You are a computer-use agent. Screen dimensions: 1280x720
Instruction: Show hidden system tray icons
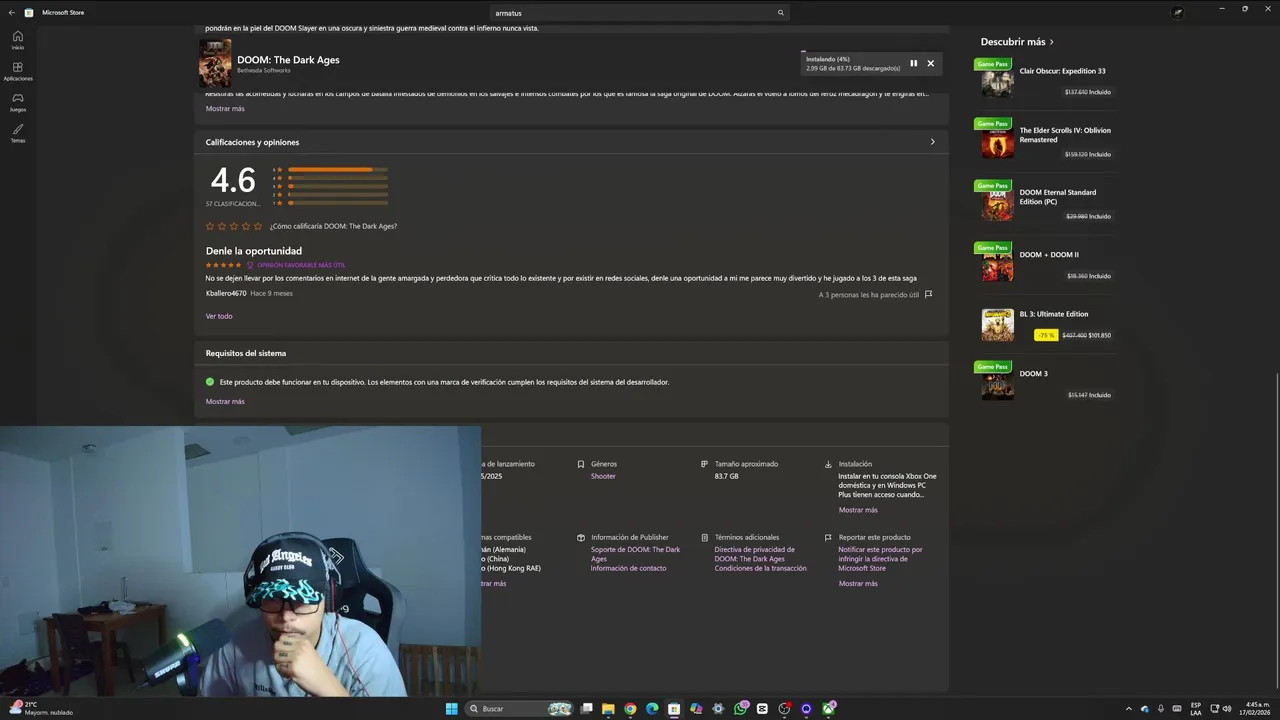click(x=1129, y=709)
